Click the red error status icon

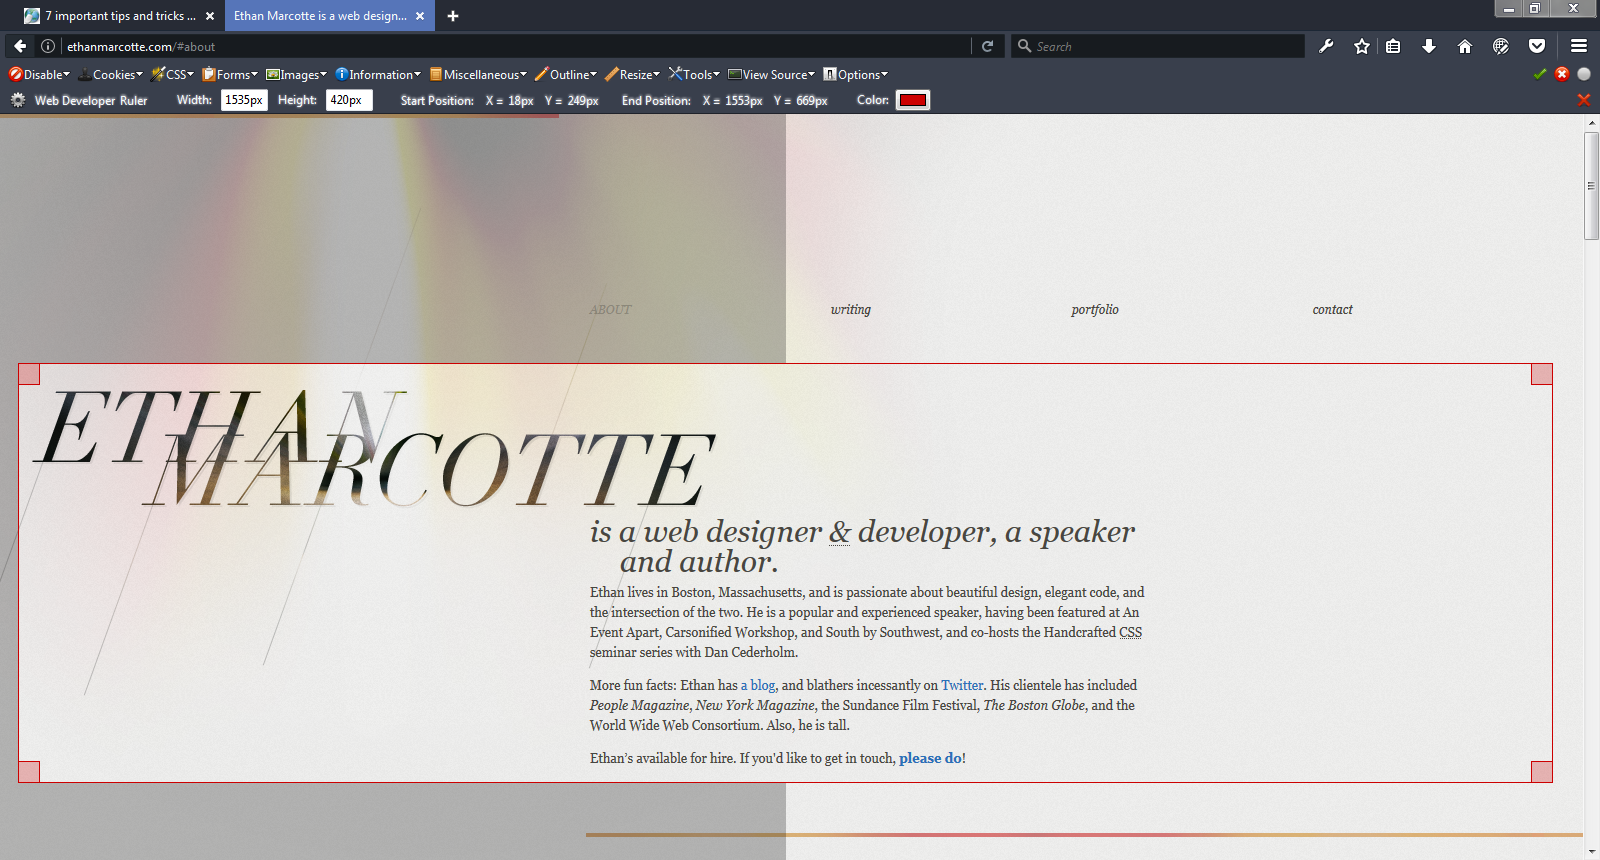click(x=1562, y=74)
